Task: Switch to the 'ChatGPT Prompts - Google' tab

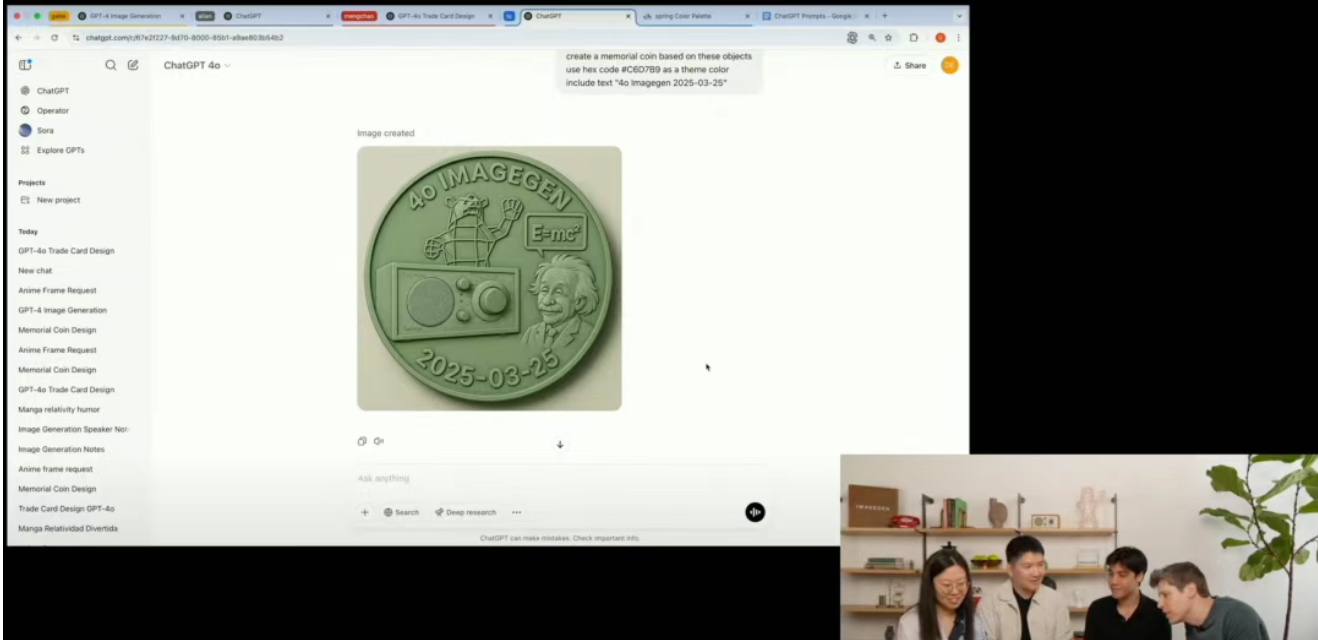Action: (815, 16)
